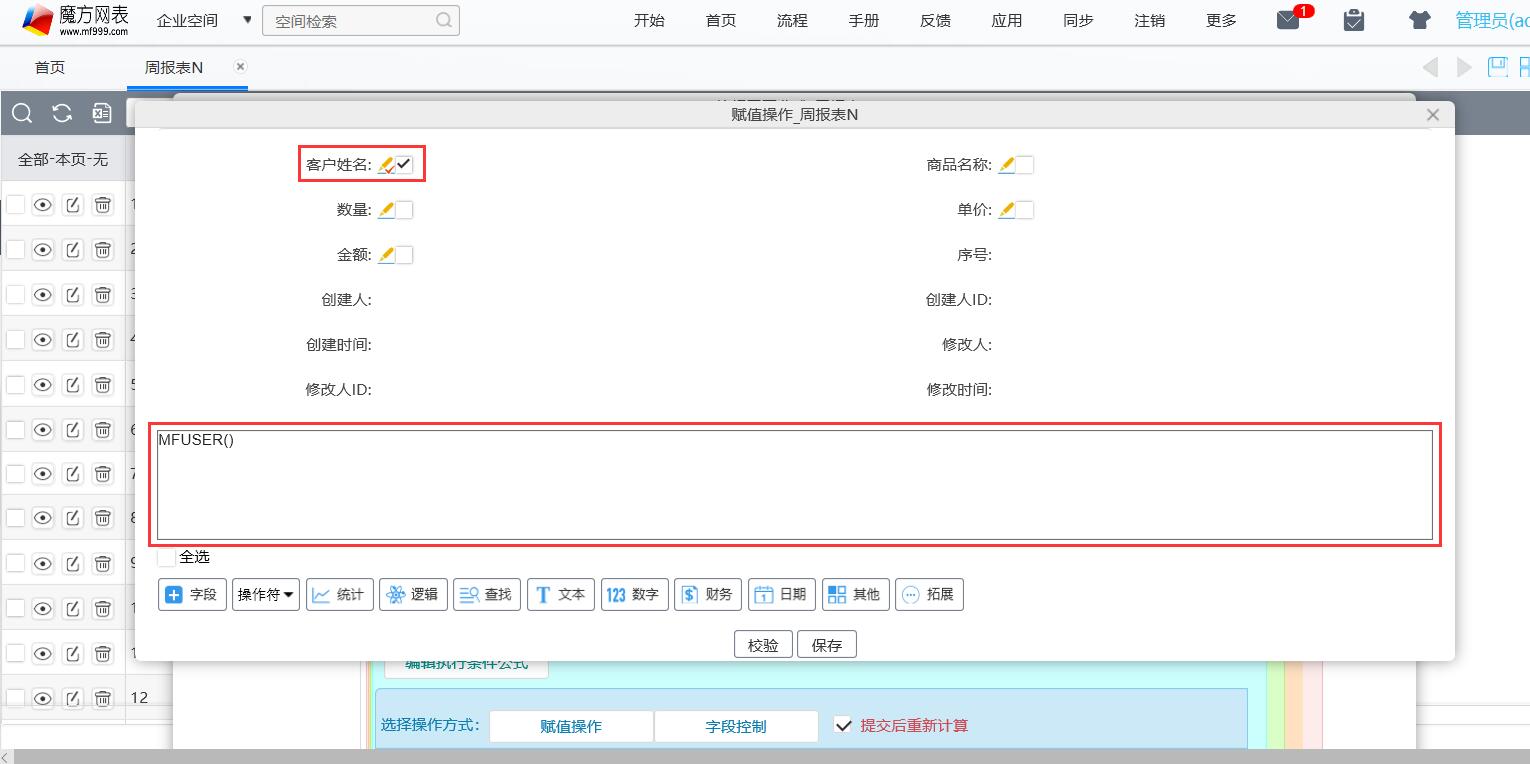This screenshot has height=764, width=1530.
Task: Click the 魔方网表 logo
Action: (x=76, y=20)
